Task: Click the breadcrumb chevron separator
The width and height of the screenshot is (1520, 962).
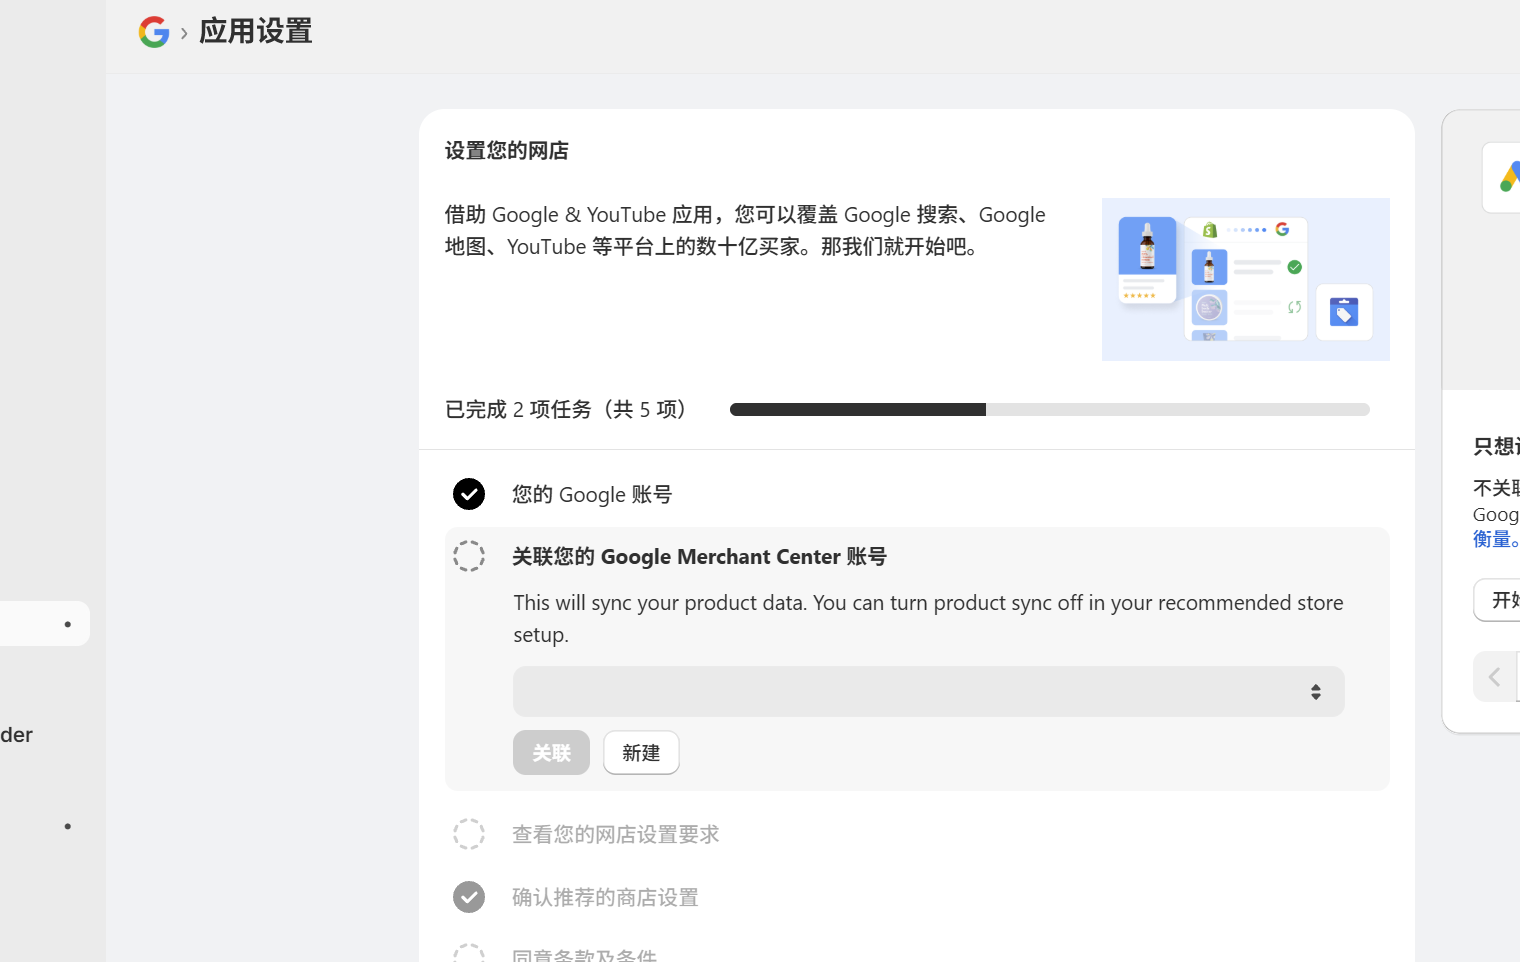Action: 184,33
